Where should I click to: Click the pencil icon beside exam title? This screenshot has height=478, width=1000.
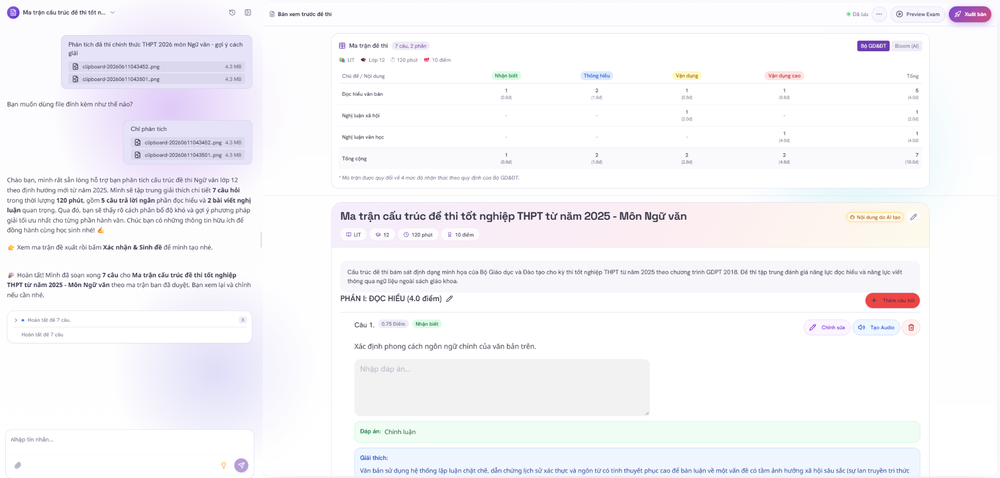pos(913,217)
